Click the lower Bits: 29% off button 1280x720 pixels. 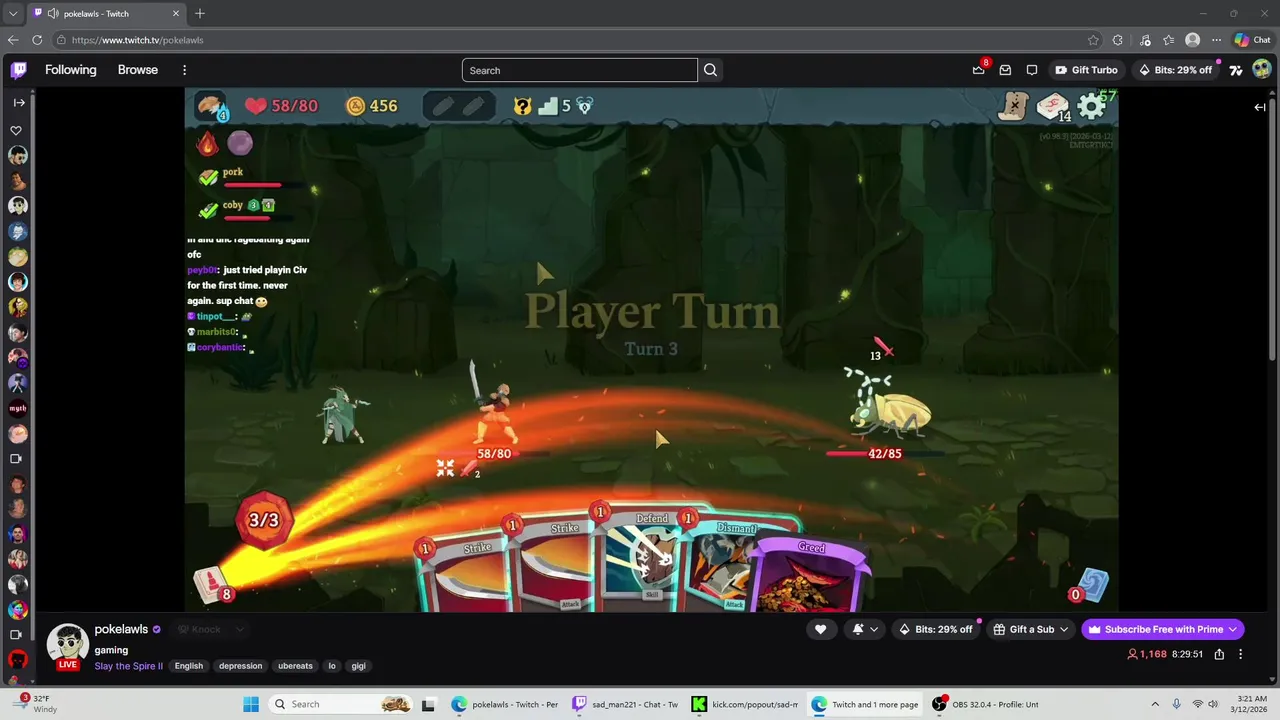[x=936, y=629]
